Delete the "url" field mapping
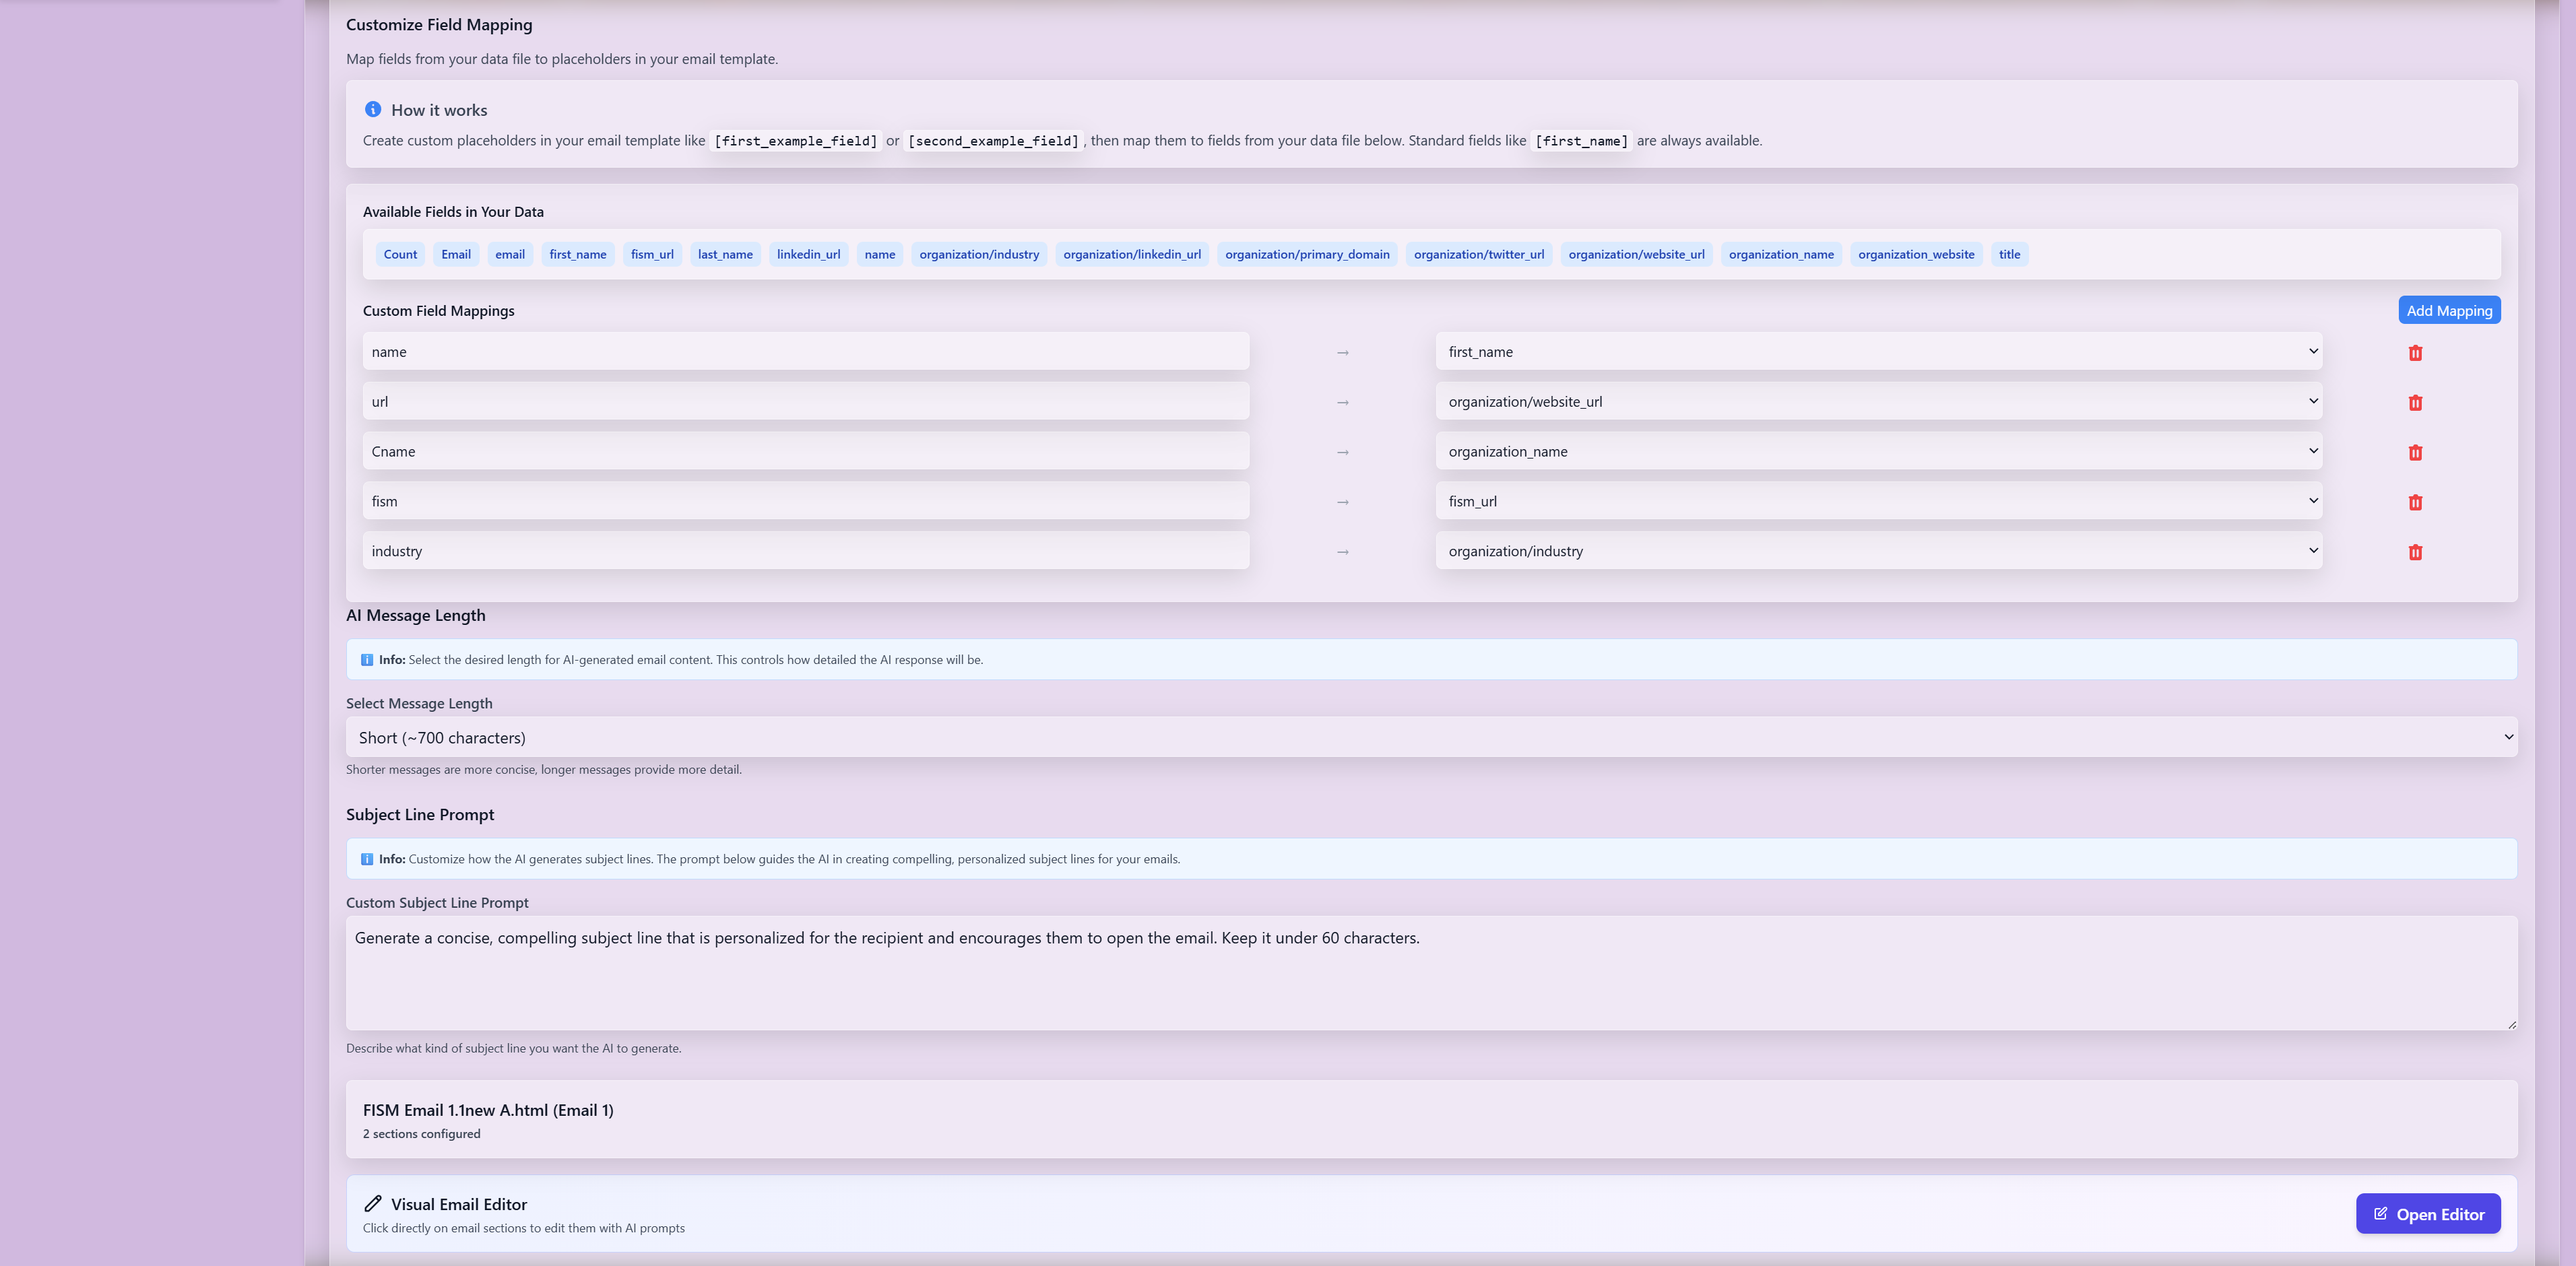 pyautogui.click(x=2416, y=402)
